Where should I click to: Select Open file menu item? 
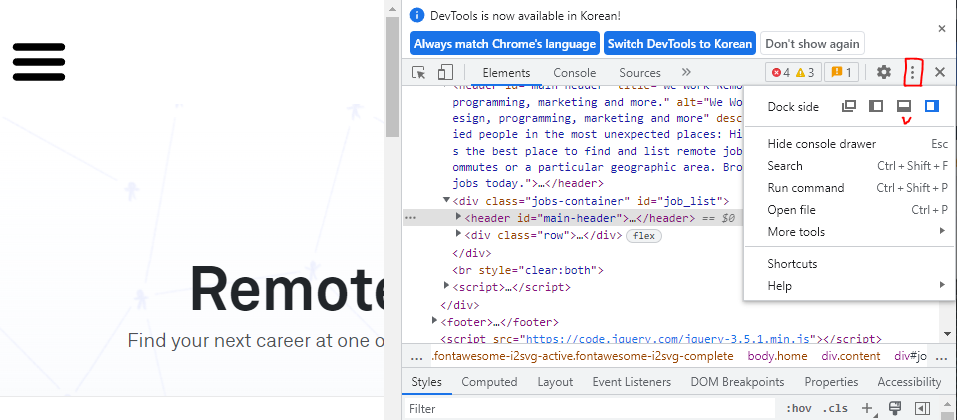(847, 210)
